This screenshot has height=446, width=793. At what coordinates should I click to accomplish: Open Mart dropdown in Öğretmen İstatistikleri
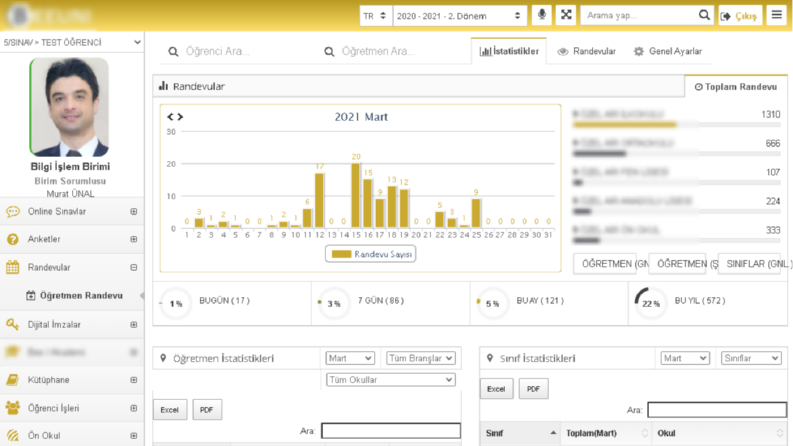click(350, 358)
